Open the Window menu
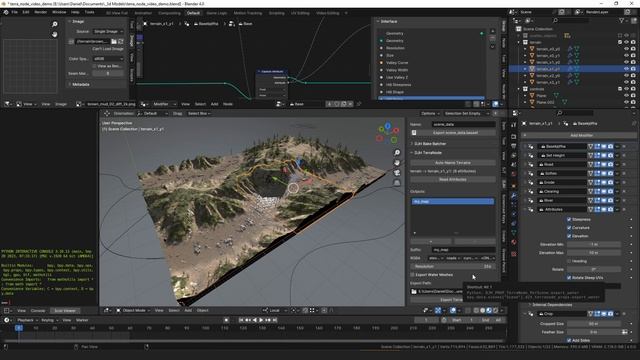 tap(59, 12)
